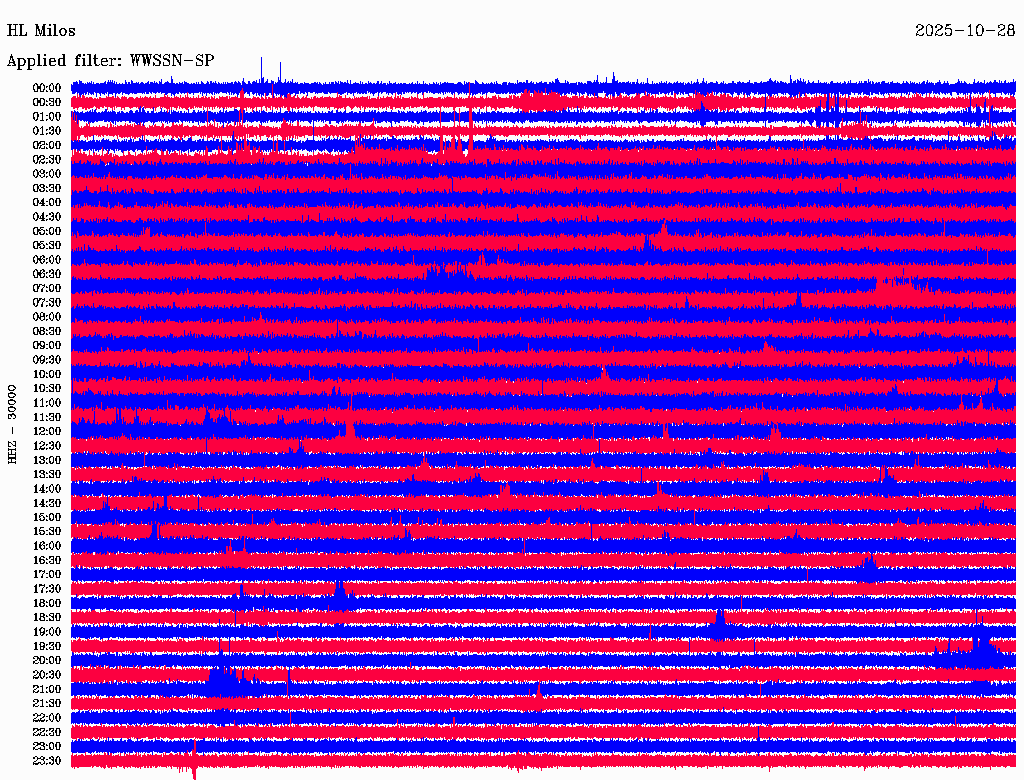
Task: Select the 21:00 time label
Action: (47, 690)
